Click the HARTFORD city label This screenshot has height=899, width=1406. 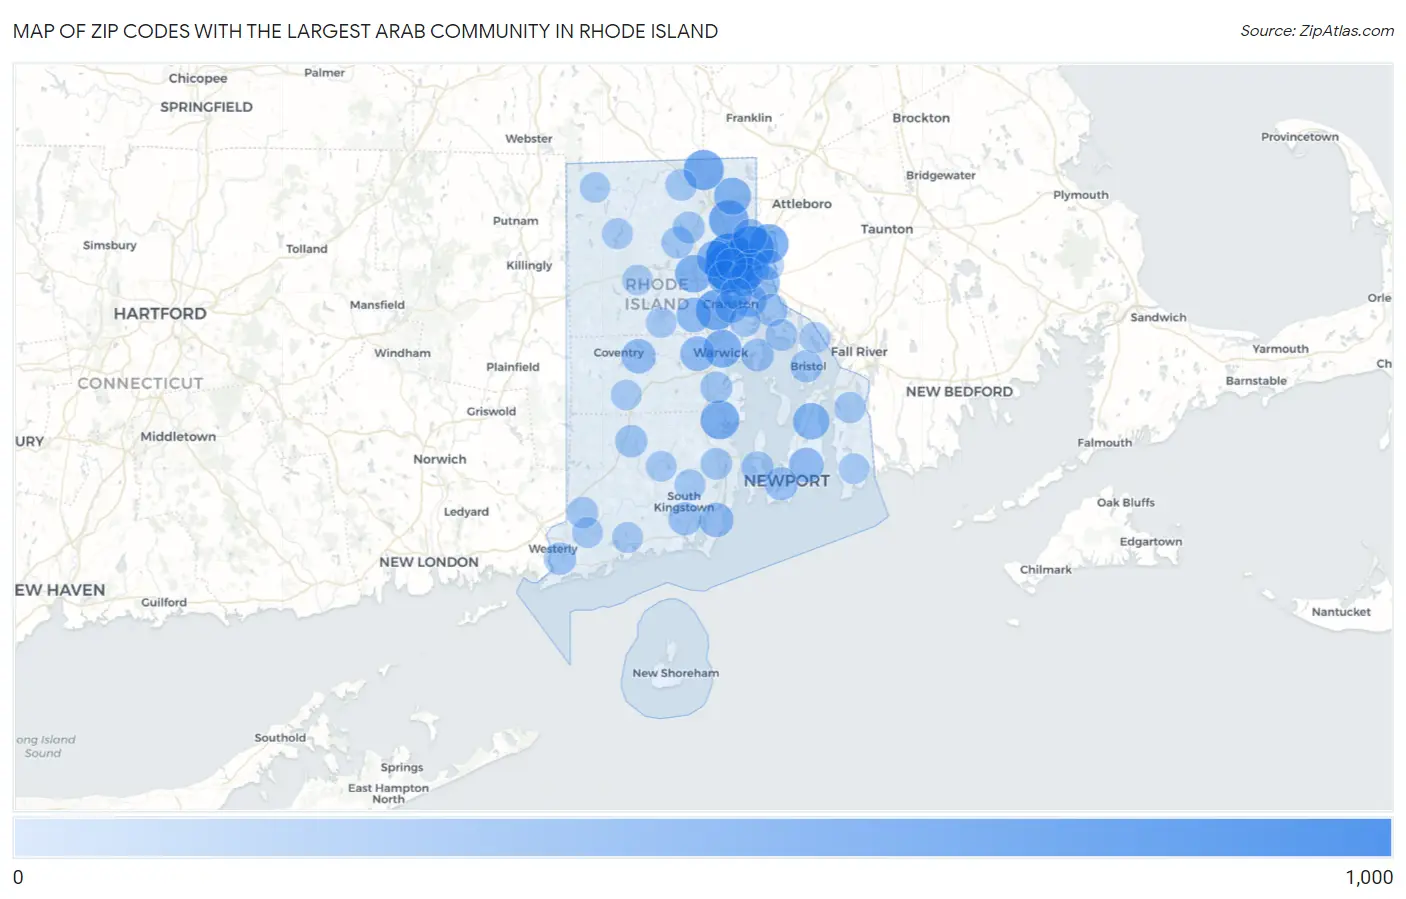click(x=160, y=314)
